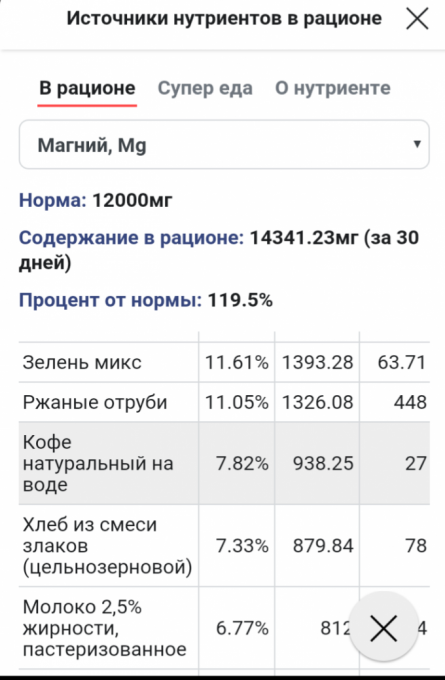Click the Источники нутриентов в рационе title

coord(224,19)
